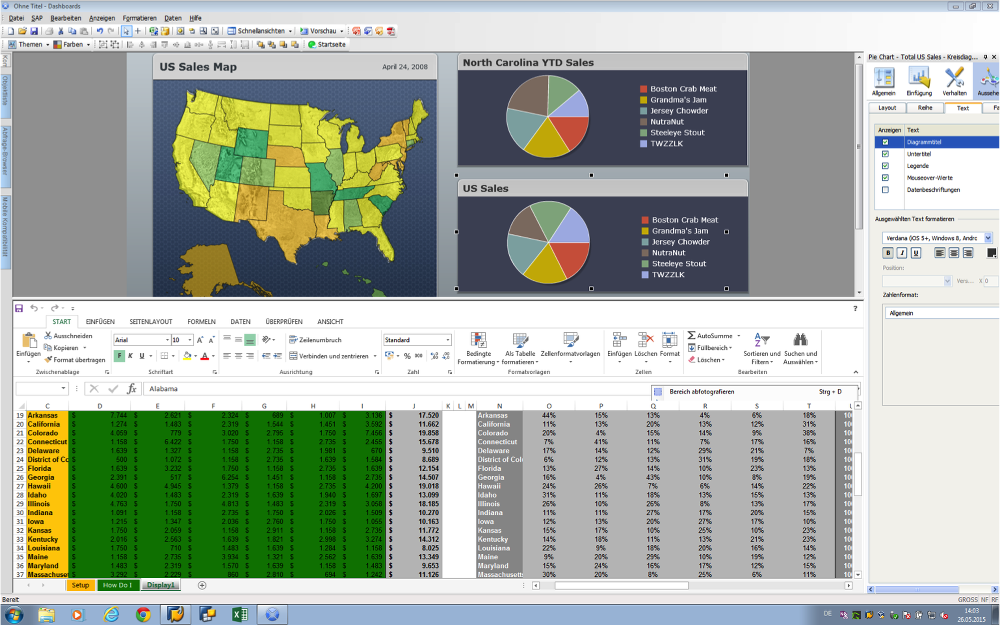1000x625 pixels.
Task: Open the Standard number format dropdown
Action: [447, 340]
